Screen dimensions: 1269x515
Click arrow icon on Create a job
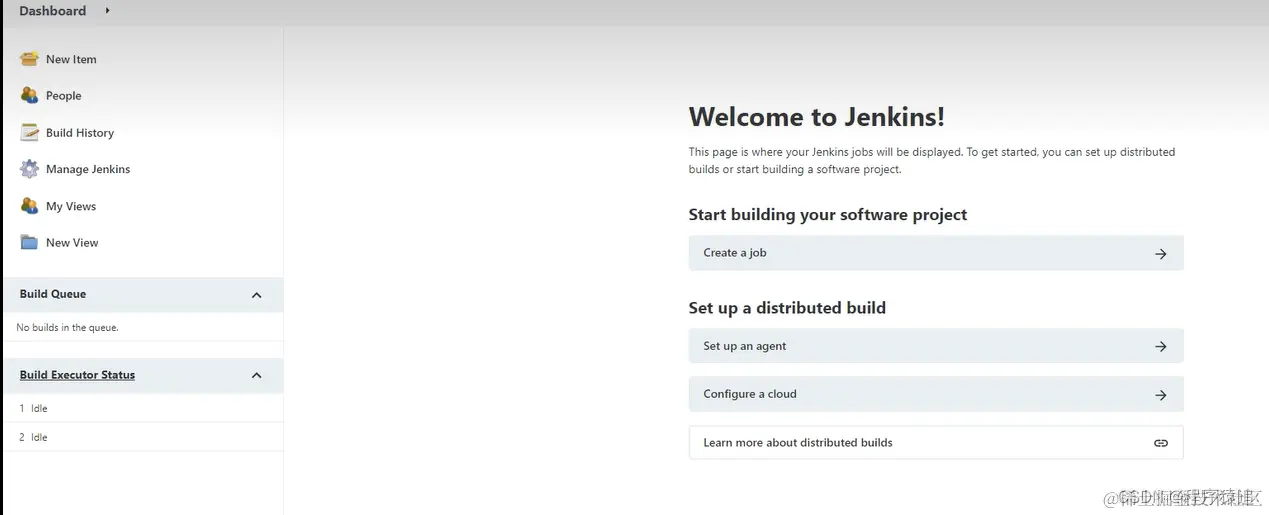(1161, 254)
